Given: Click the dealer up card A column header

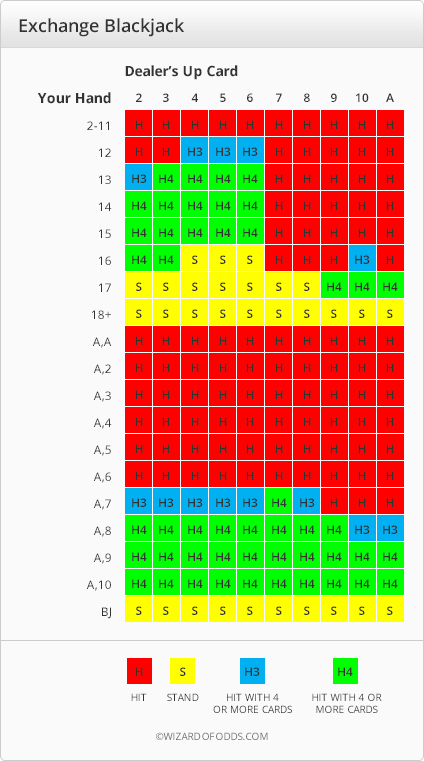Looking at the screenshot, I should (390, 98).
